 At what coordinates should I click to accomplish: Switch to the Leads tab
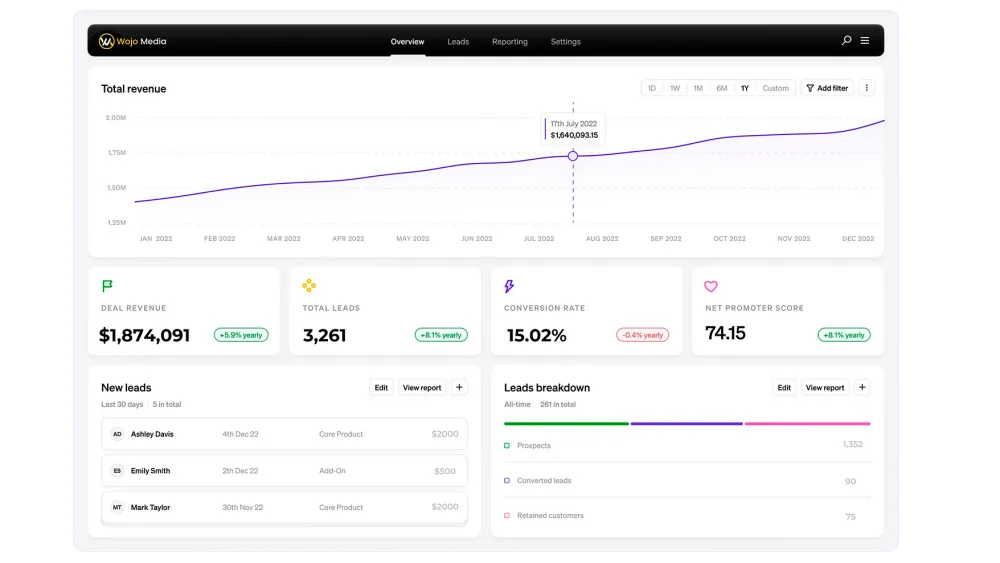458,42
